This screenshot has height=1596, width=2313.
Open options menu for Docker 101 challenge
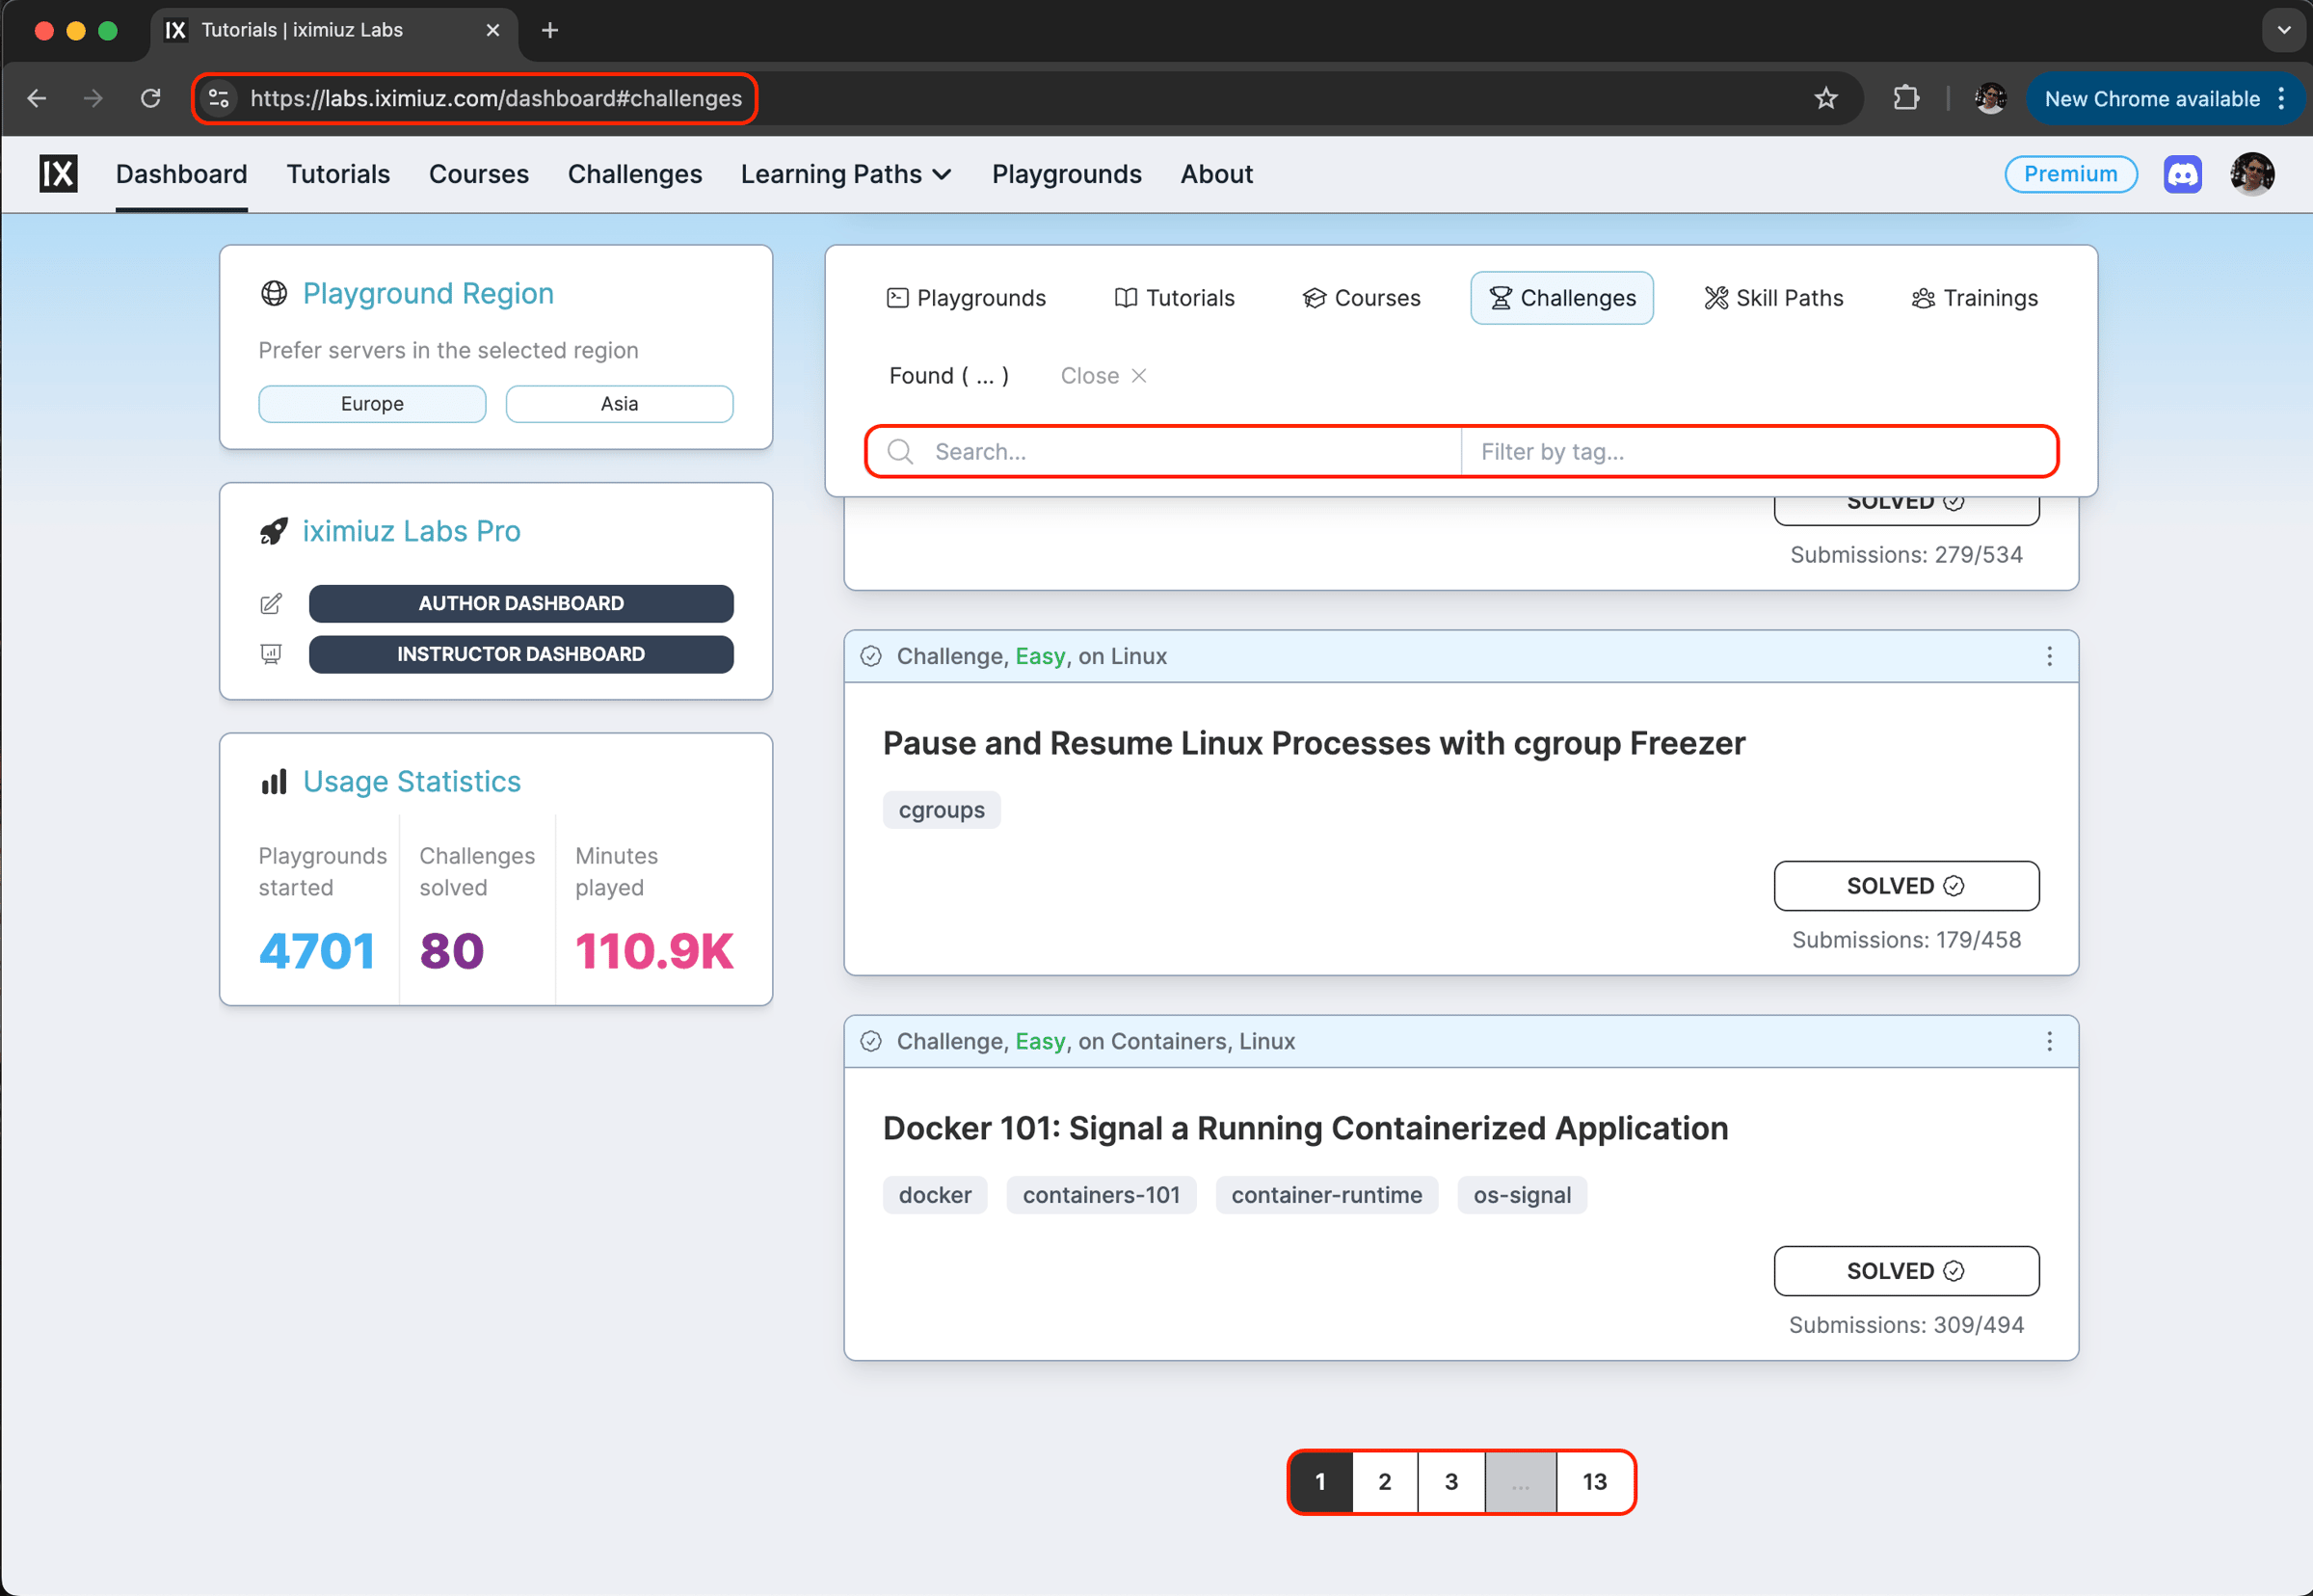point(2049,1041)
